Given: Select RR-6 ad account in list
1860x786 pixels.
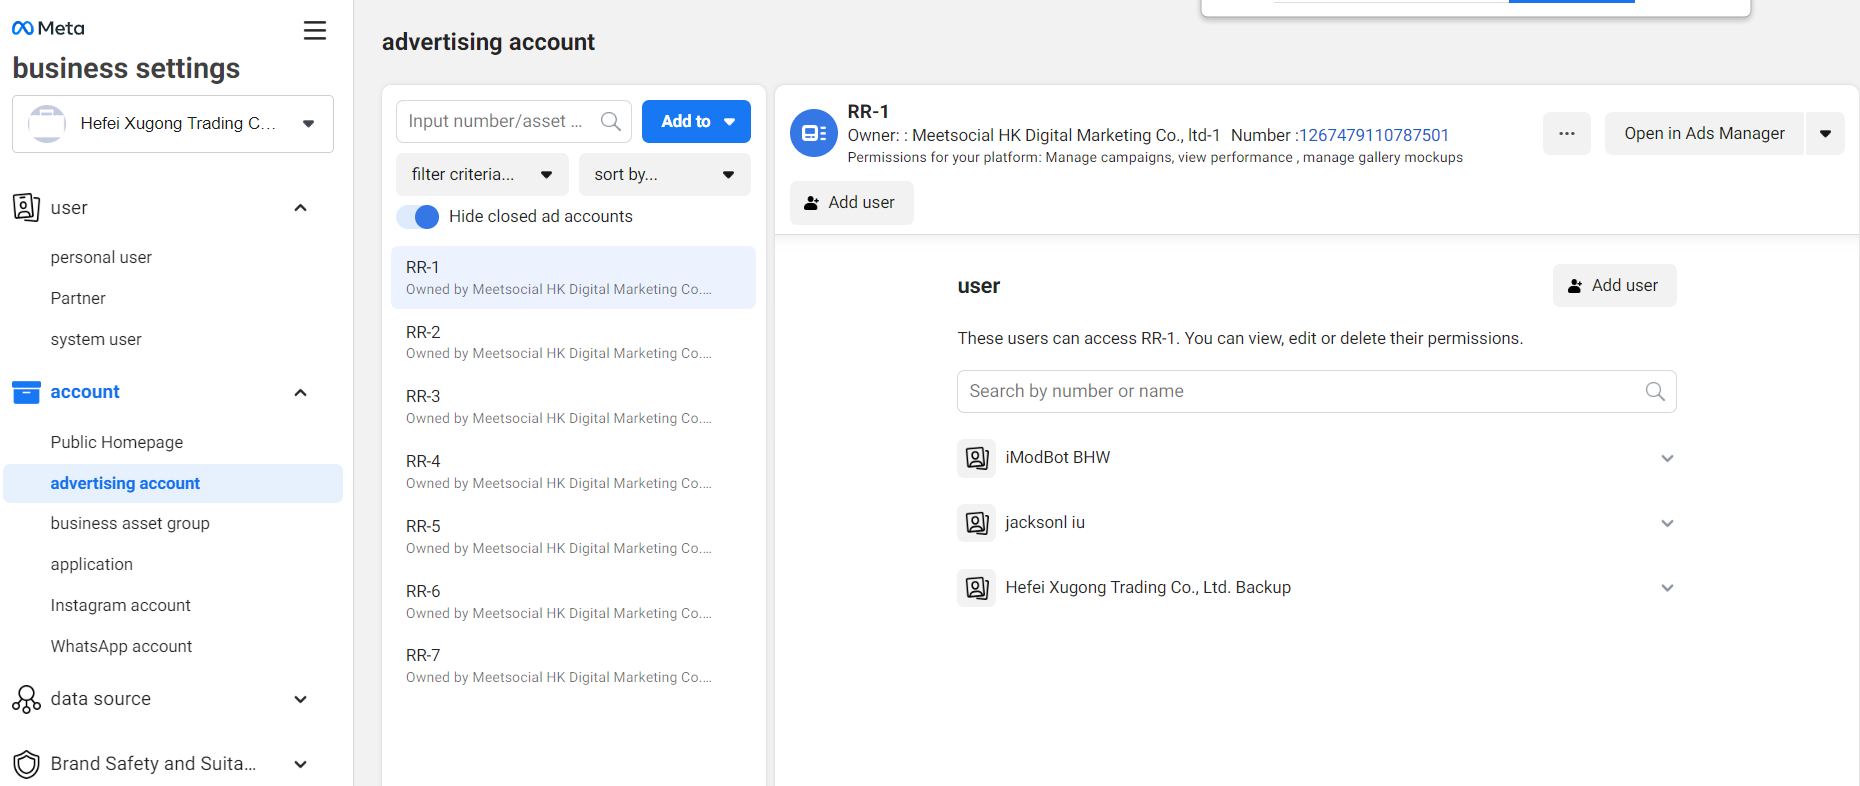Looking at the screenshot, I should point(573,601).
